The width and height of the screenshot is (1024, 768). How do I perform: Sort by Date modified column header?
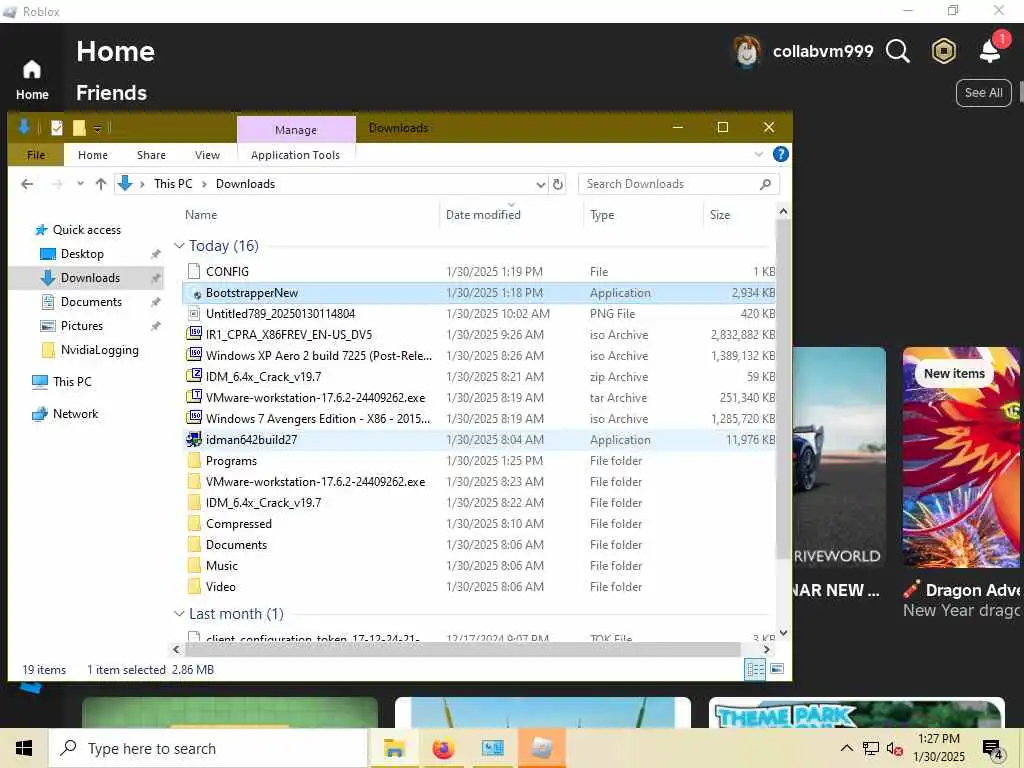click(x=511, y=215)
